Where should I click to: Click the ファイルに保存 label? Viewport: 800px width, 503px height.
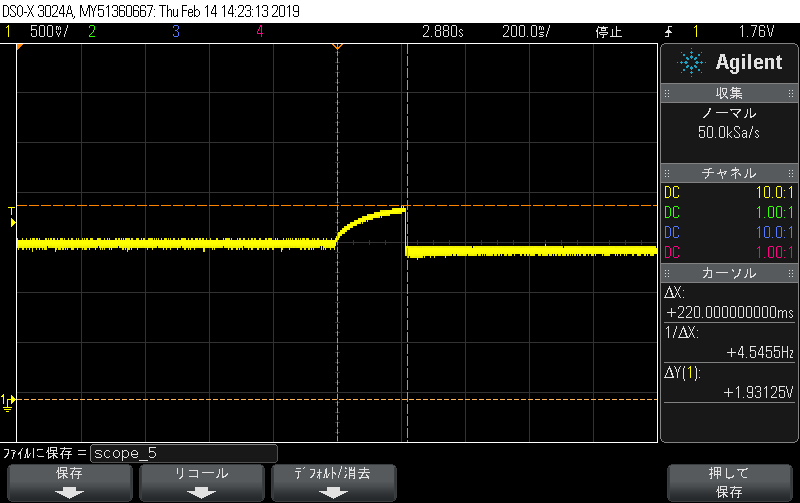click(38, 453)
